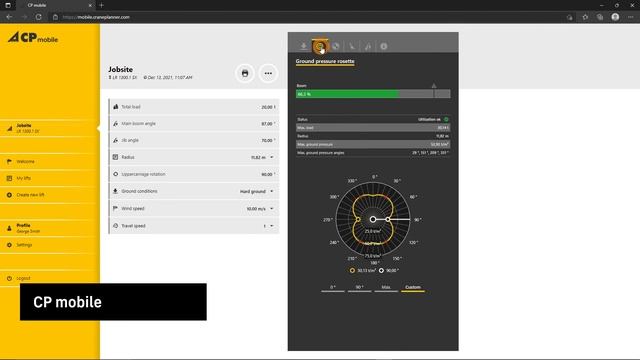Image resolution: width=640 pixels, height=360 pixels.
Task: Click the Boom utilization green progress bar
Action: [x=347, y=94]
